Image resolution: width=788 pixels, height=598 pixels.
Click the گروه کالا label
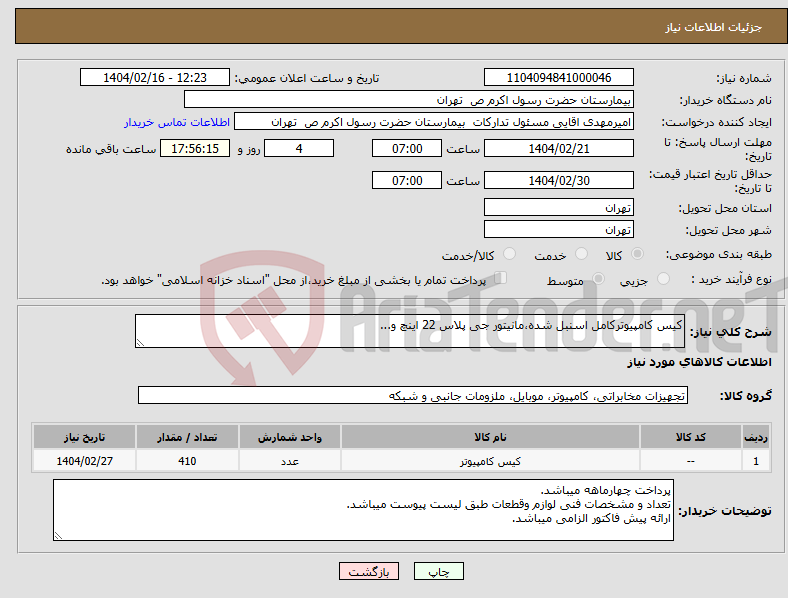746,395
